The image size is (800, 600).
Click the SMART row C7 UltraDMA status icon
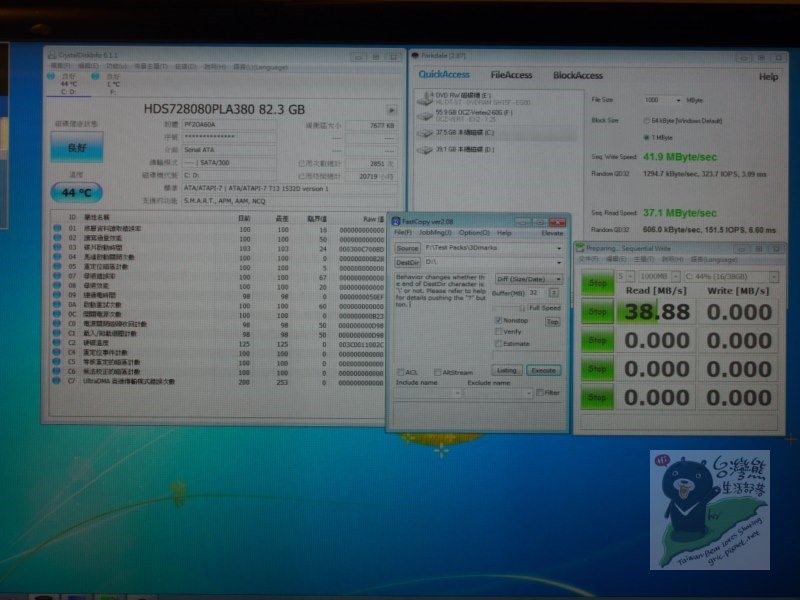pyautogui.click(x=57, y=381)
